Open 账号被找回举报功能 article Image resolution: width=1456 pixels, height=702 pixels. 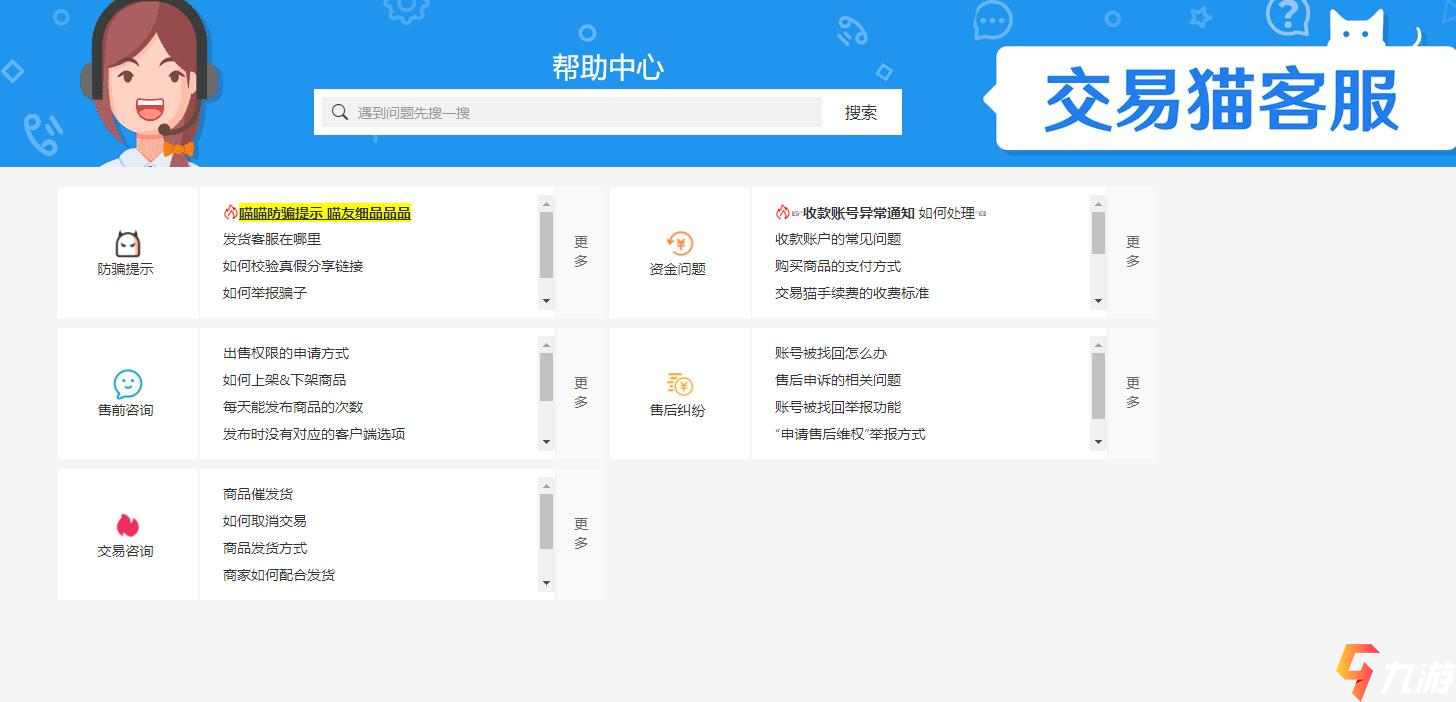(x=838, y=408)
